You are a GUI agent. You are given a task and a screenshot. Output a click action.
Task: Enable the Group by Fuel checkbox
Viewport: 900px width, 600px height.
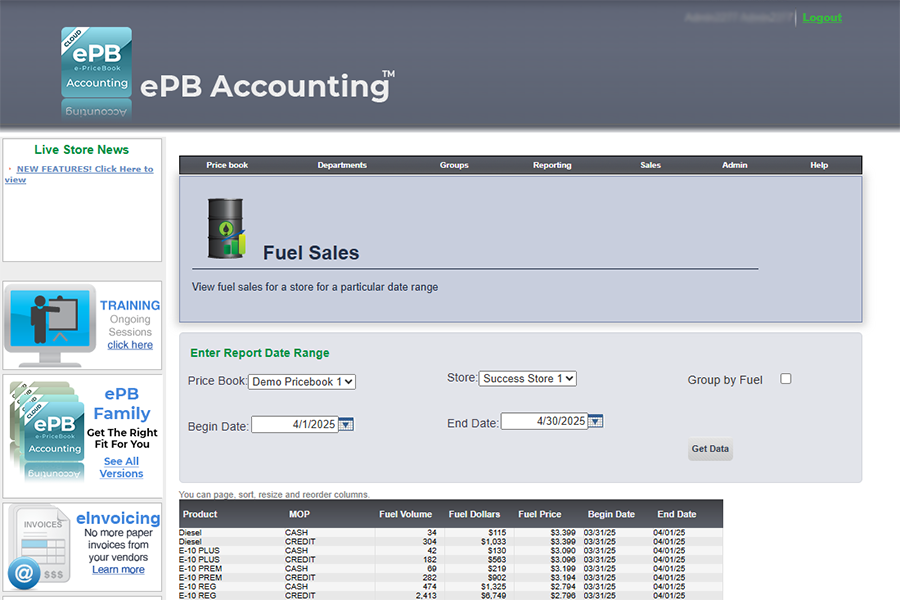[786, 378]
